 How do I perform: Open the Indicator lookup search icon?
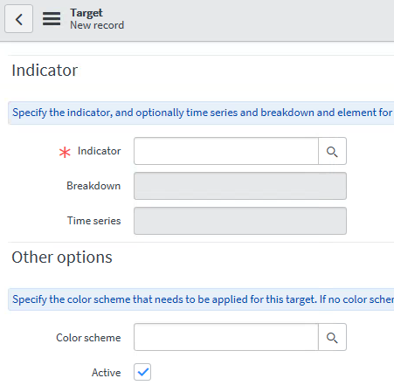332,151
